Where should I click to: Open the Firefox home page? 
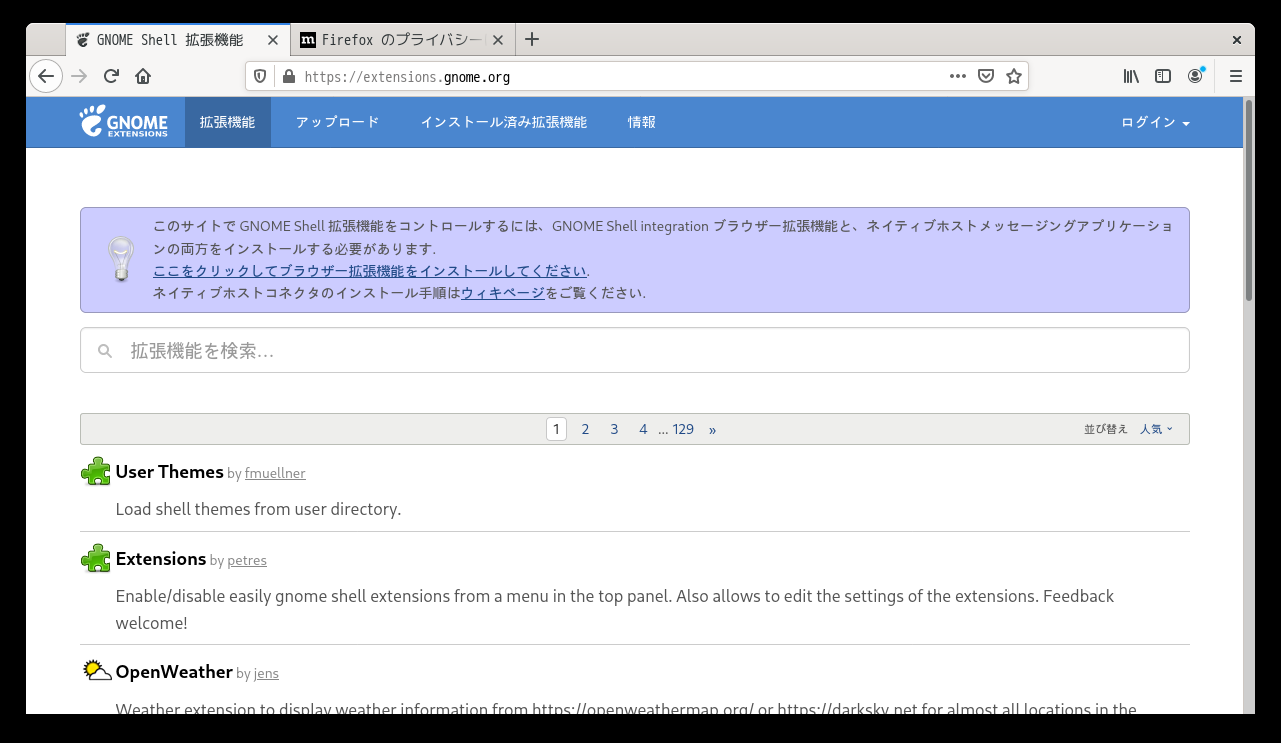click(x=143, y=76)
